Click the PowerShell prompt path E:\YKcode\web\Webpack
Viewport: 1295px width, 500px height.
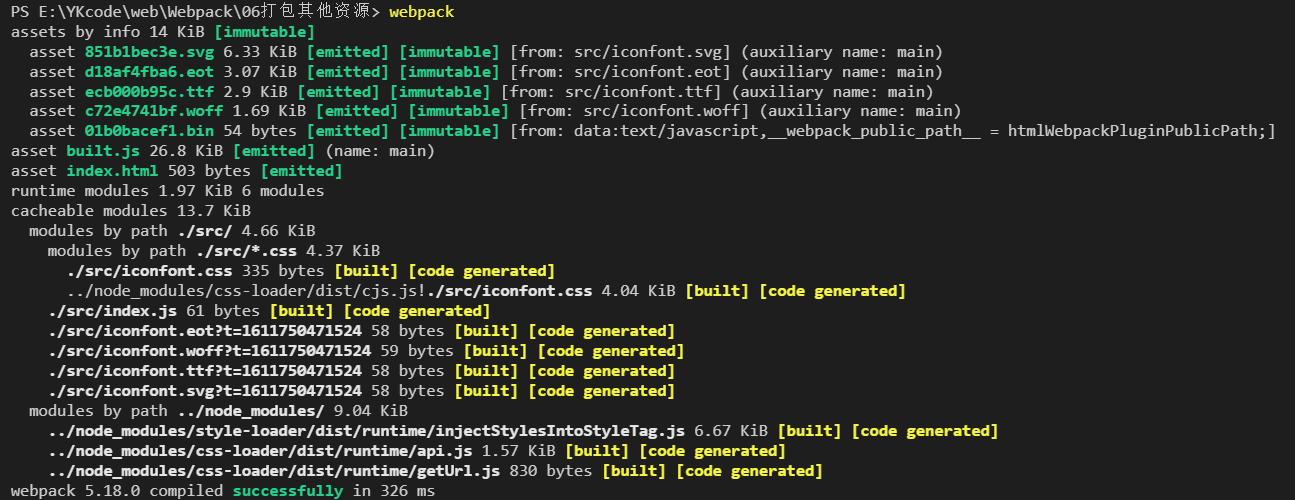coord(139,11)
